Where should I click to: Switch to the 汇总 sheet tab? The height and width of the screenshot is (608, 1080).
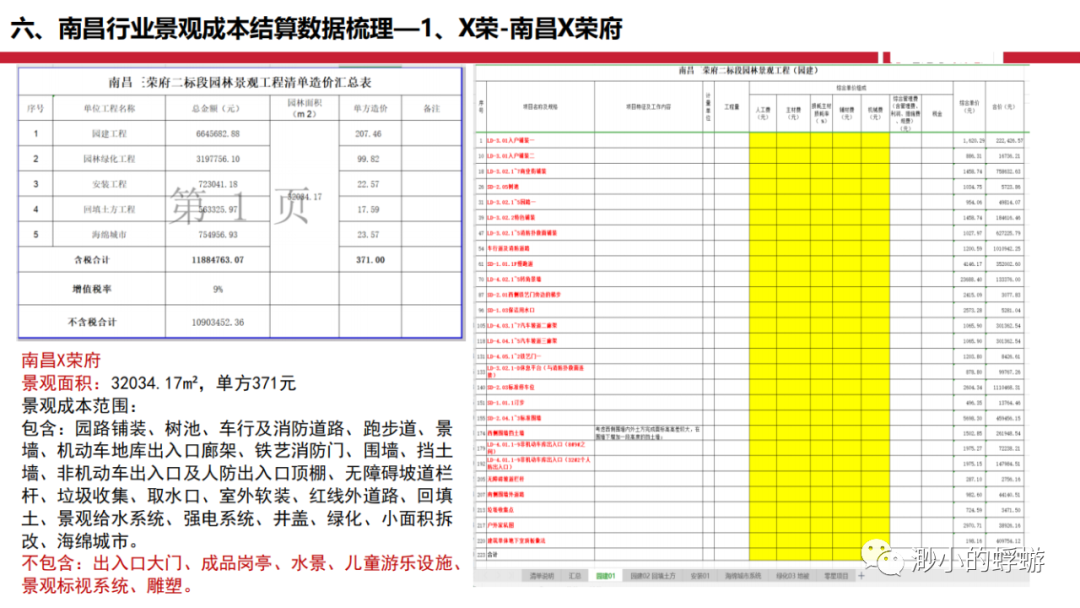click(574, 576)
